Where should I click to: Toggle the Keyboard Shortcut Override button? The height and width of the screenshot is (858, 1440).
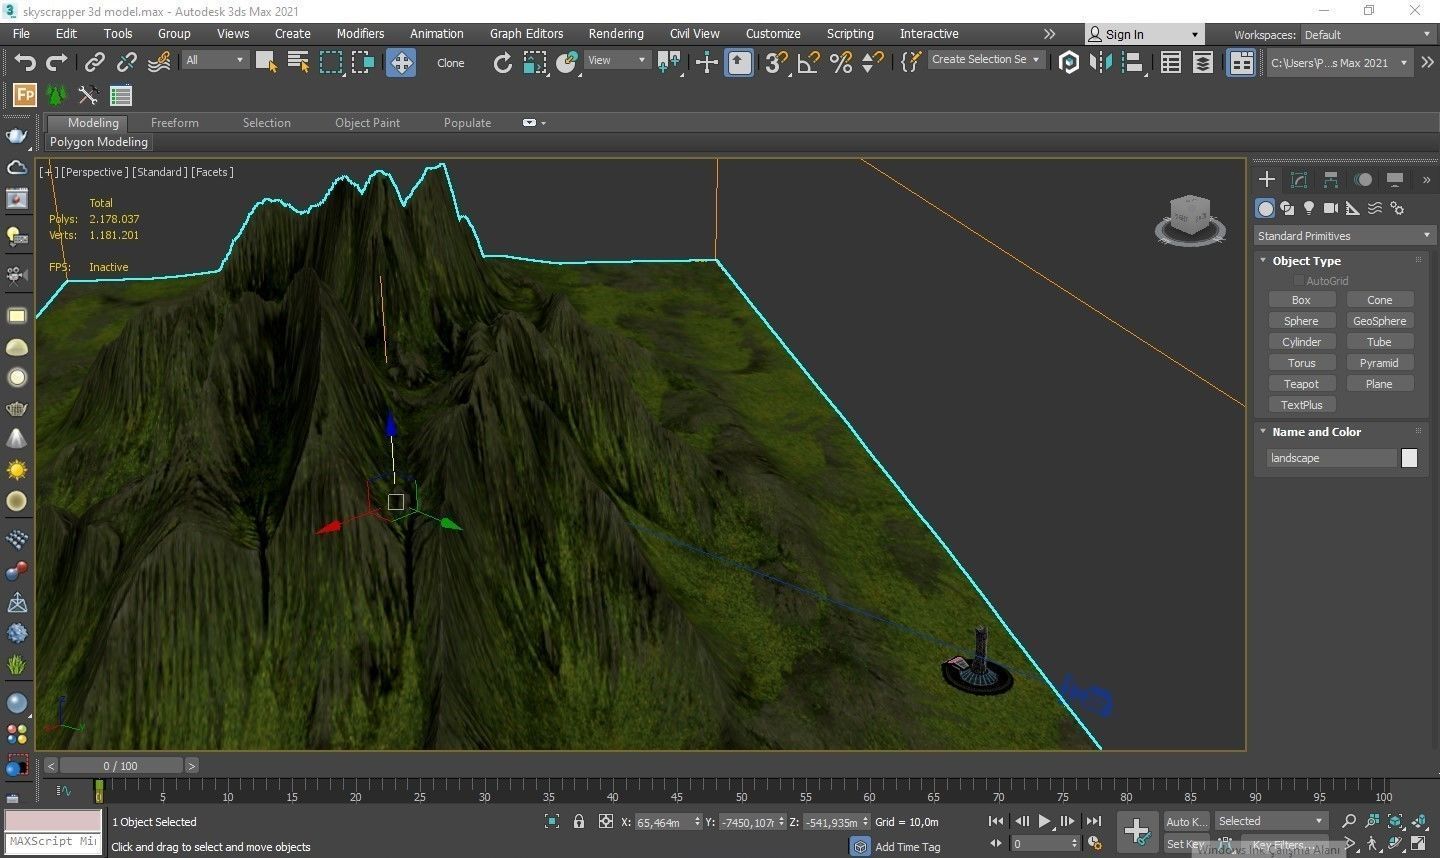tap(739, 63)
